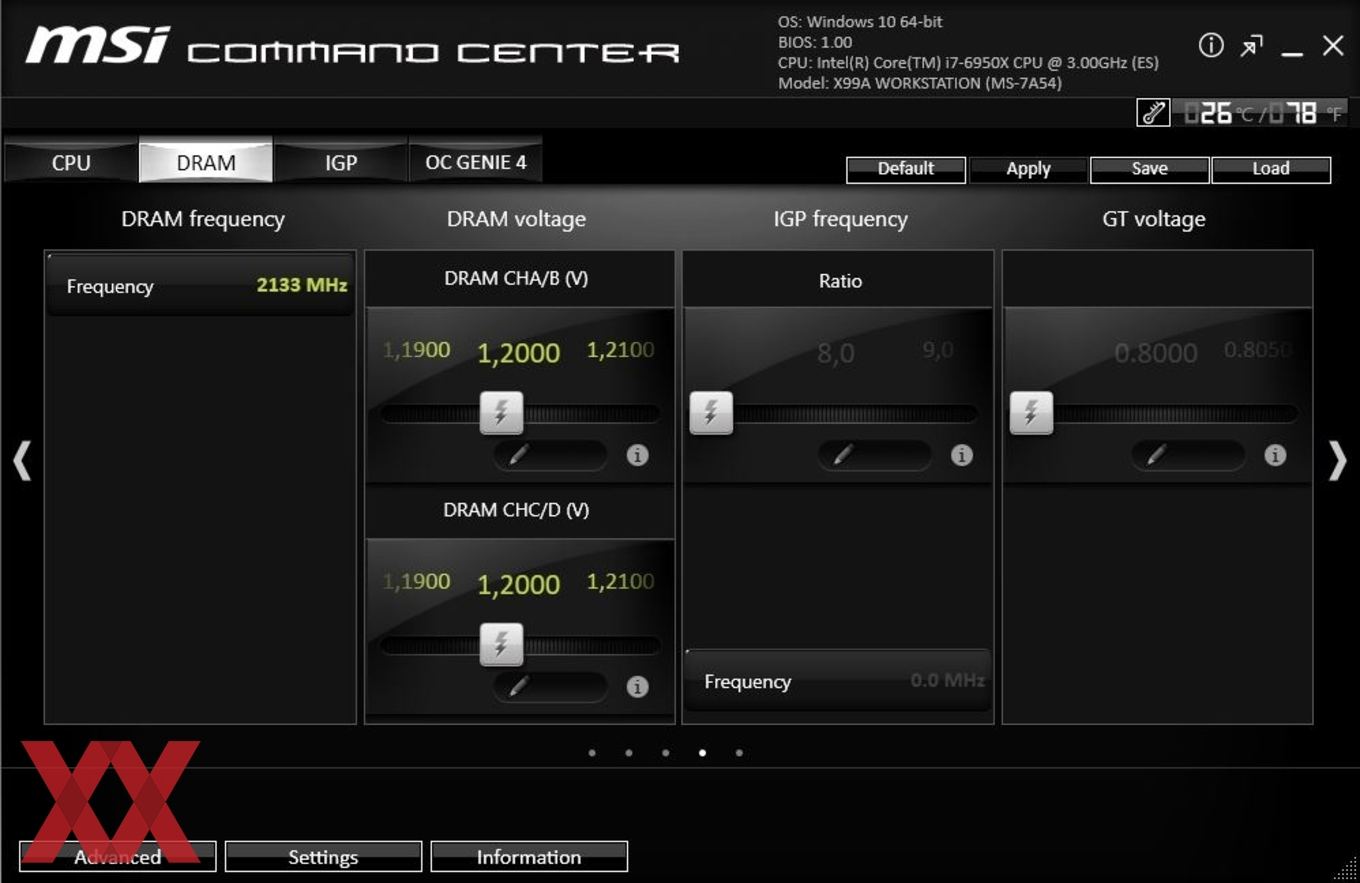Open the Advanced menu button
This screenshot has height=883, width=1360.
pos(118,857)
